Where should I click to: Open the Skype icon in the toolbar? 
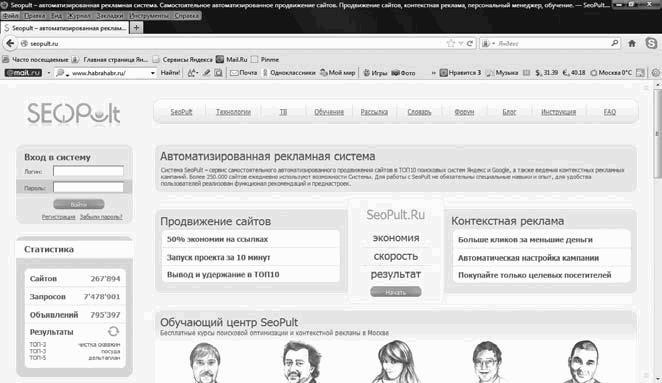click(651, 43)
